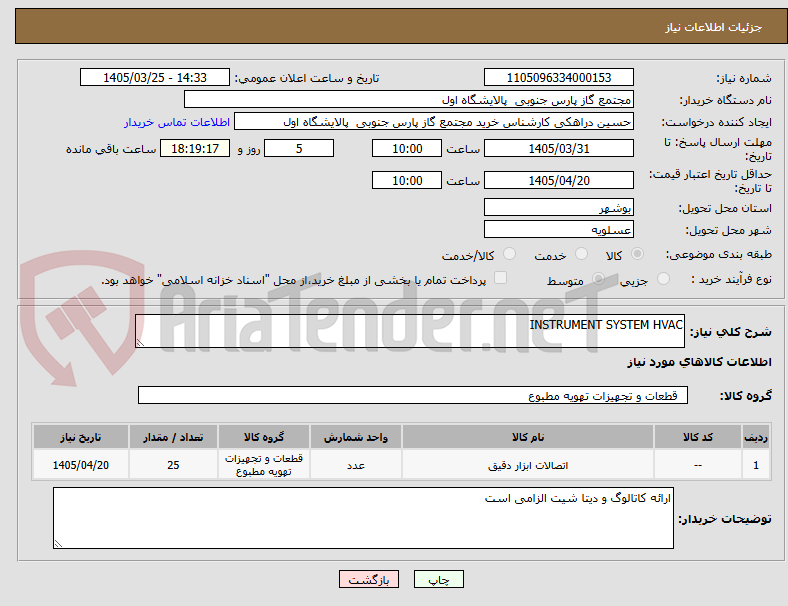The width and height of the screenshot is (788, 606).
Task: Click the نام دستگاه خریدار label
Action: click(725, 100)
